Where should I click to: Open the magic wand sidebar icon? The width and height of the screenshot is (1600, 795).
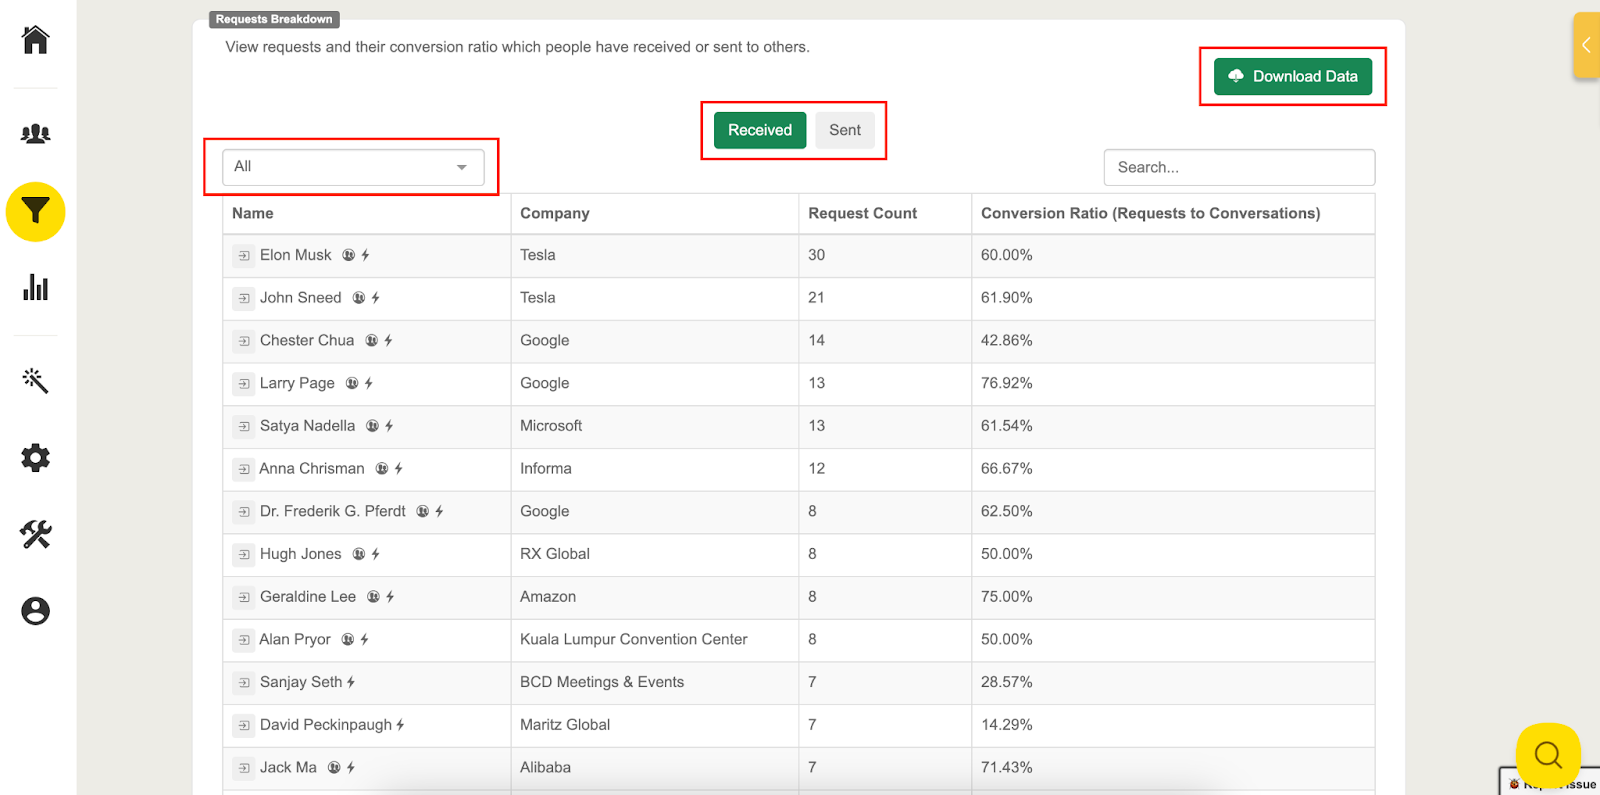36,380
